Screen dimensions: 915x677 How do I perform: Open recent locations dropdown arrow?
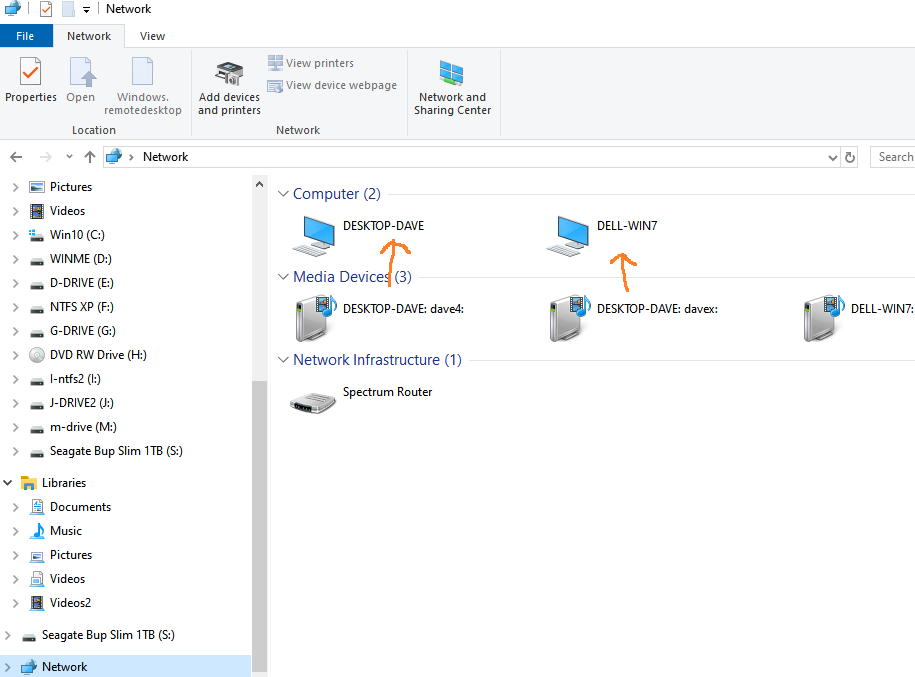tap(69, 157)
